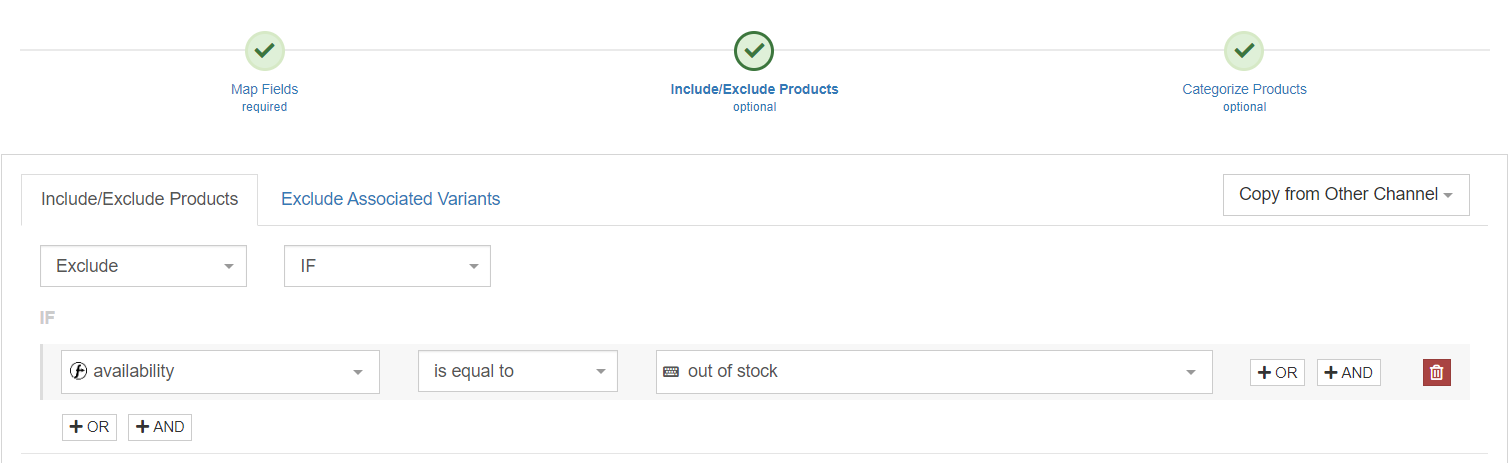The width and height of the screenshot is (1512, 463).
Task: Open the Categorize Products step link
Action: pyautogui.click(x=1244, y=89)
